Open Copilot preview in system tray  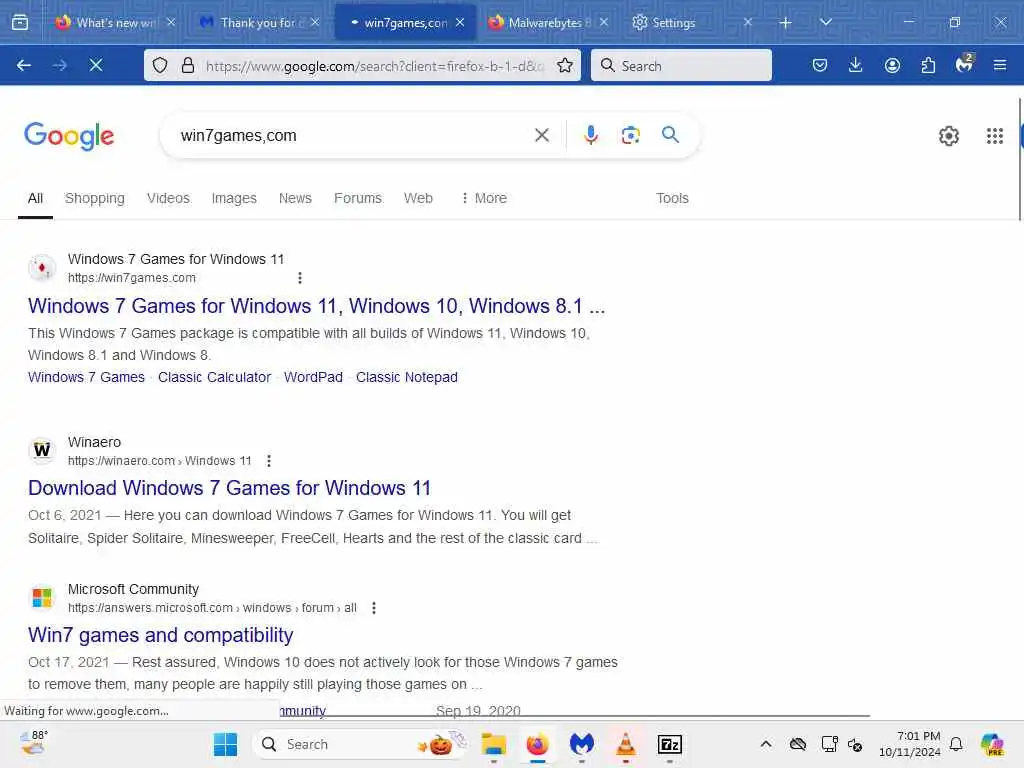[x=992, y=744]
